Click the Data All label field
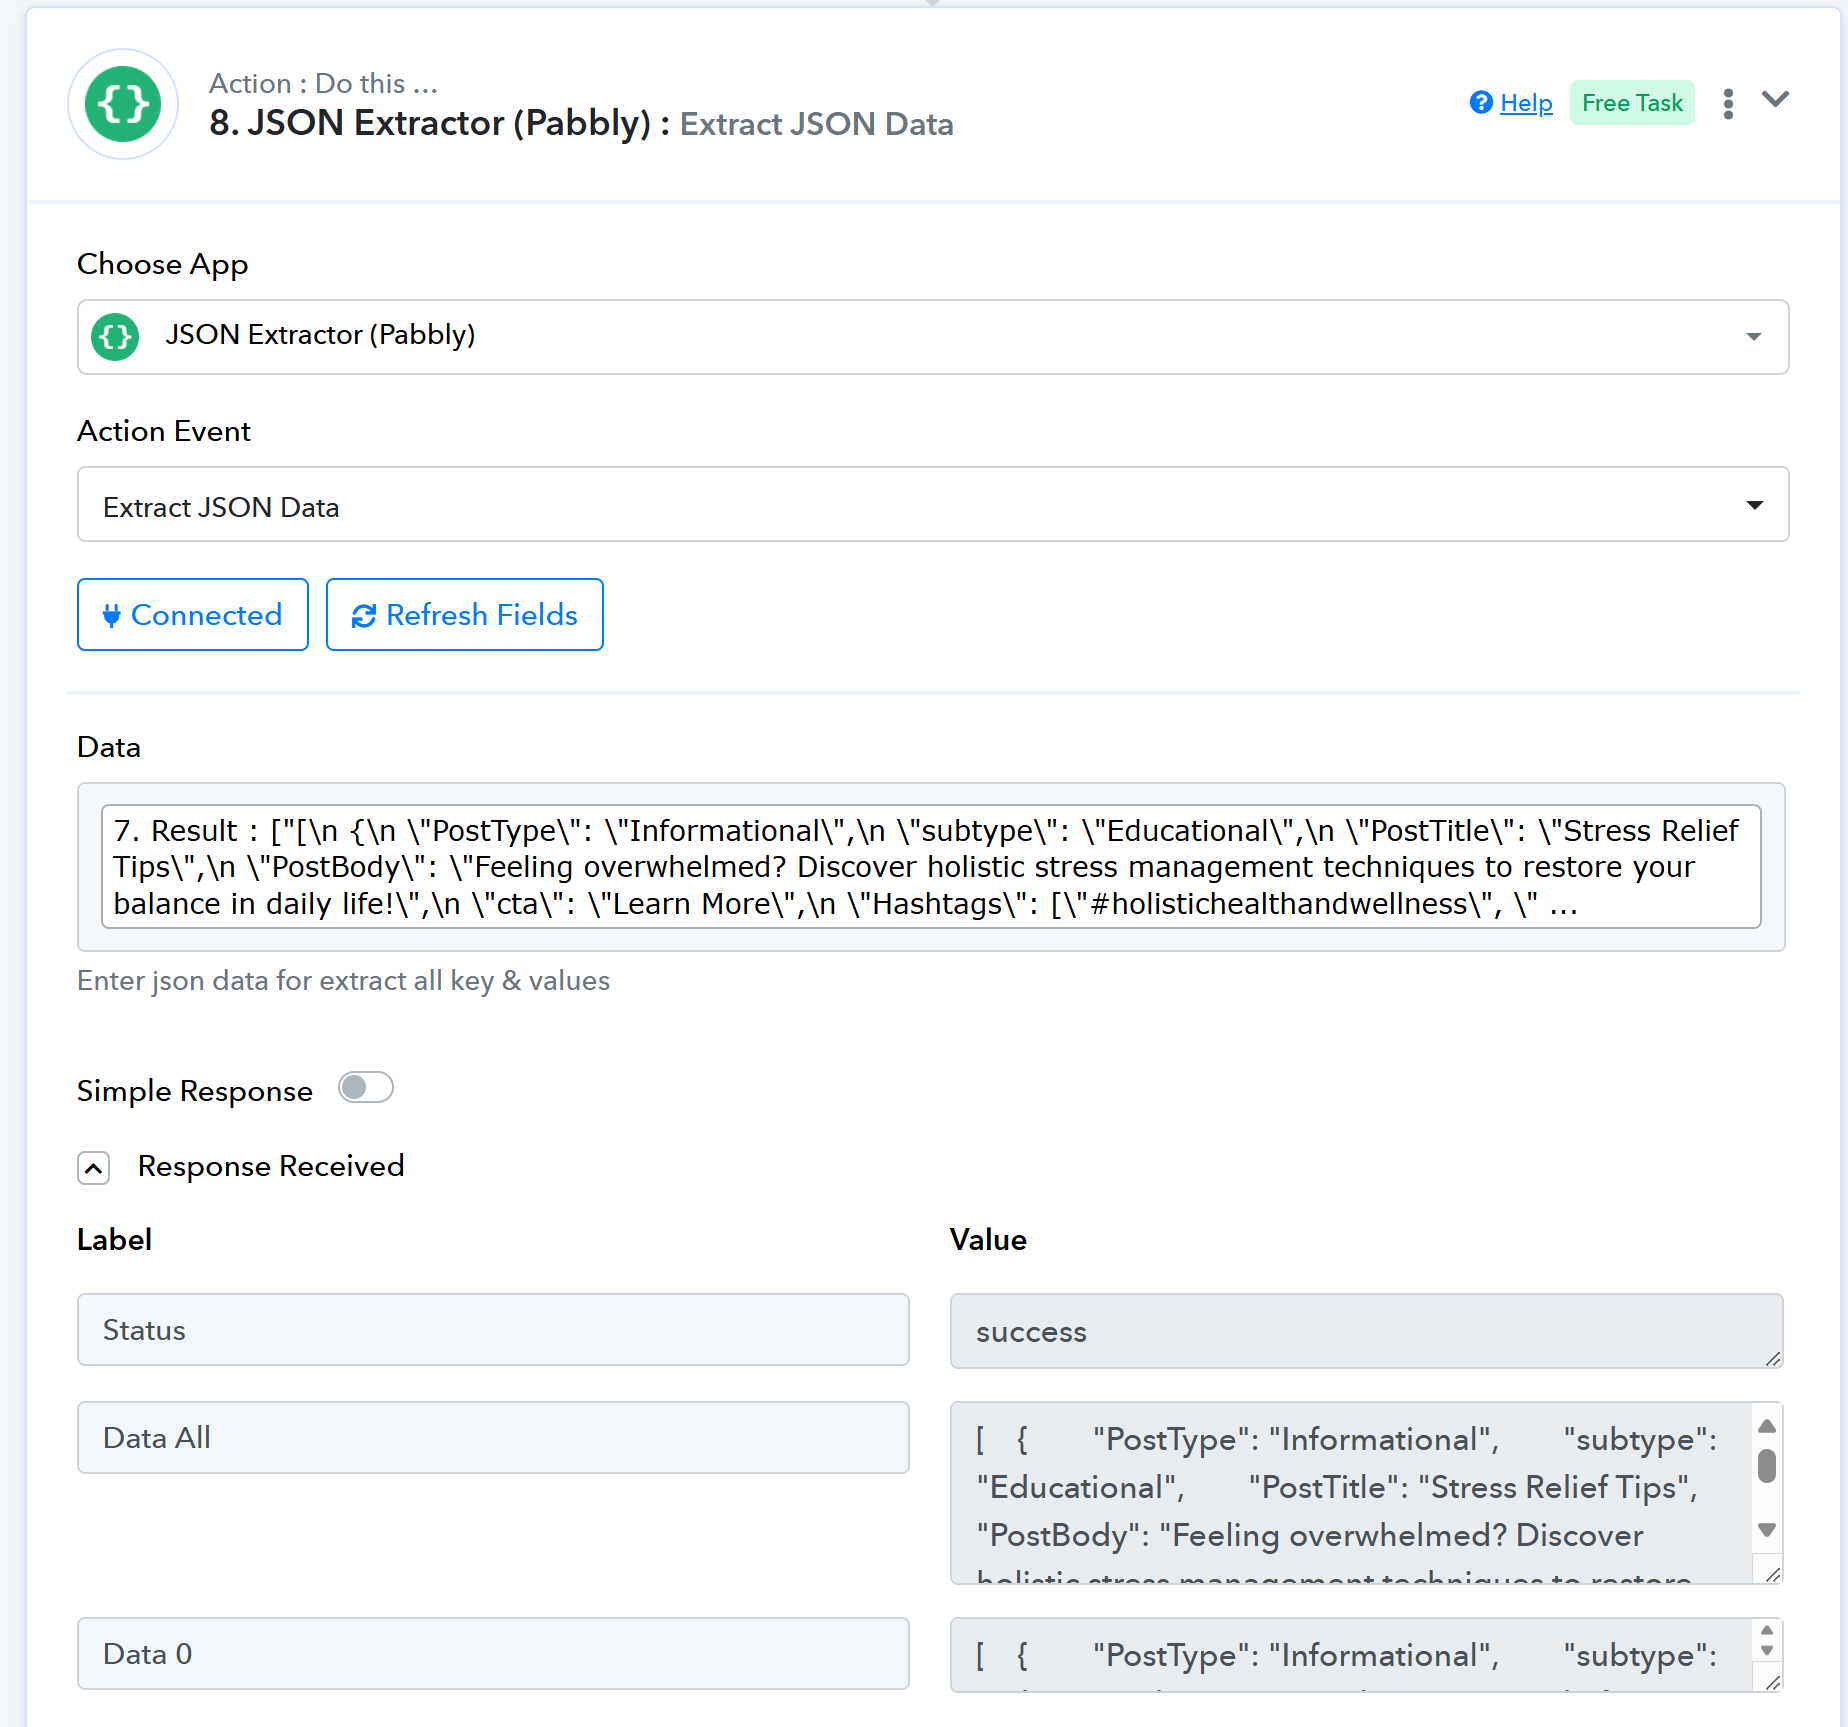 click(x=493, y=1438)
